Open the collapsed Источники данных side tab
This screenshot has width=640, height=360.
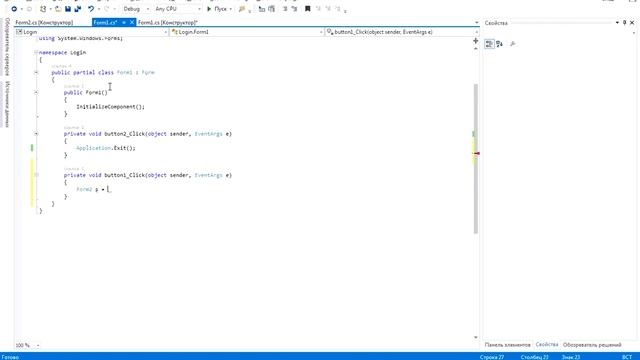pyautogui.click(x=7, y=104)
